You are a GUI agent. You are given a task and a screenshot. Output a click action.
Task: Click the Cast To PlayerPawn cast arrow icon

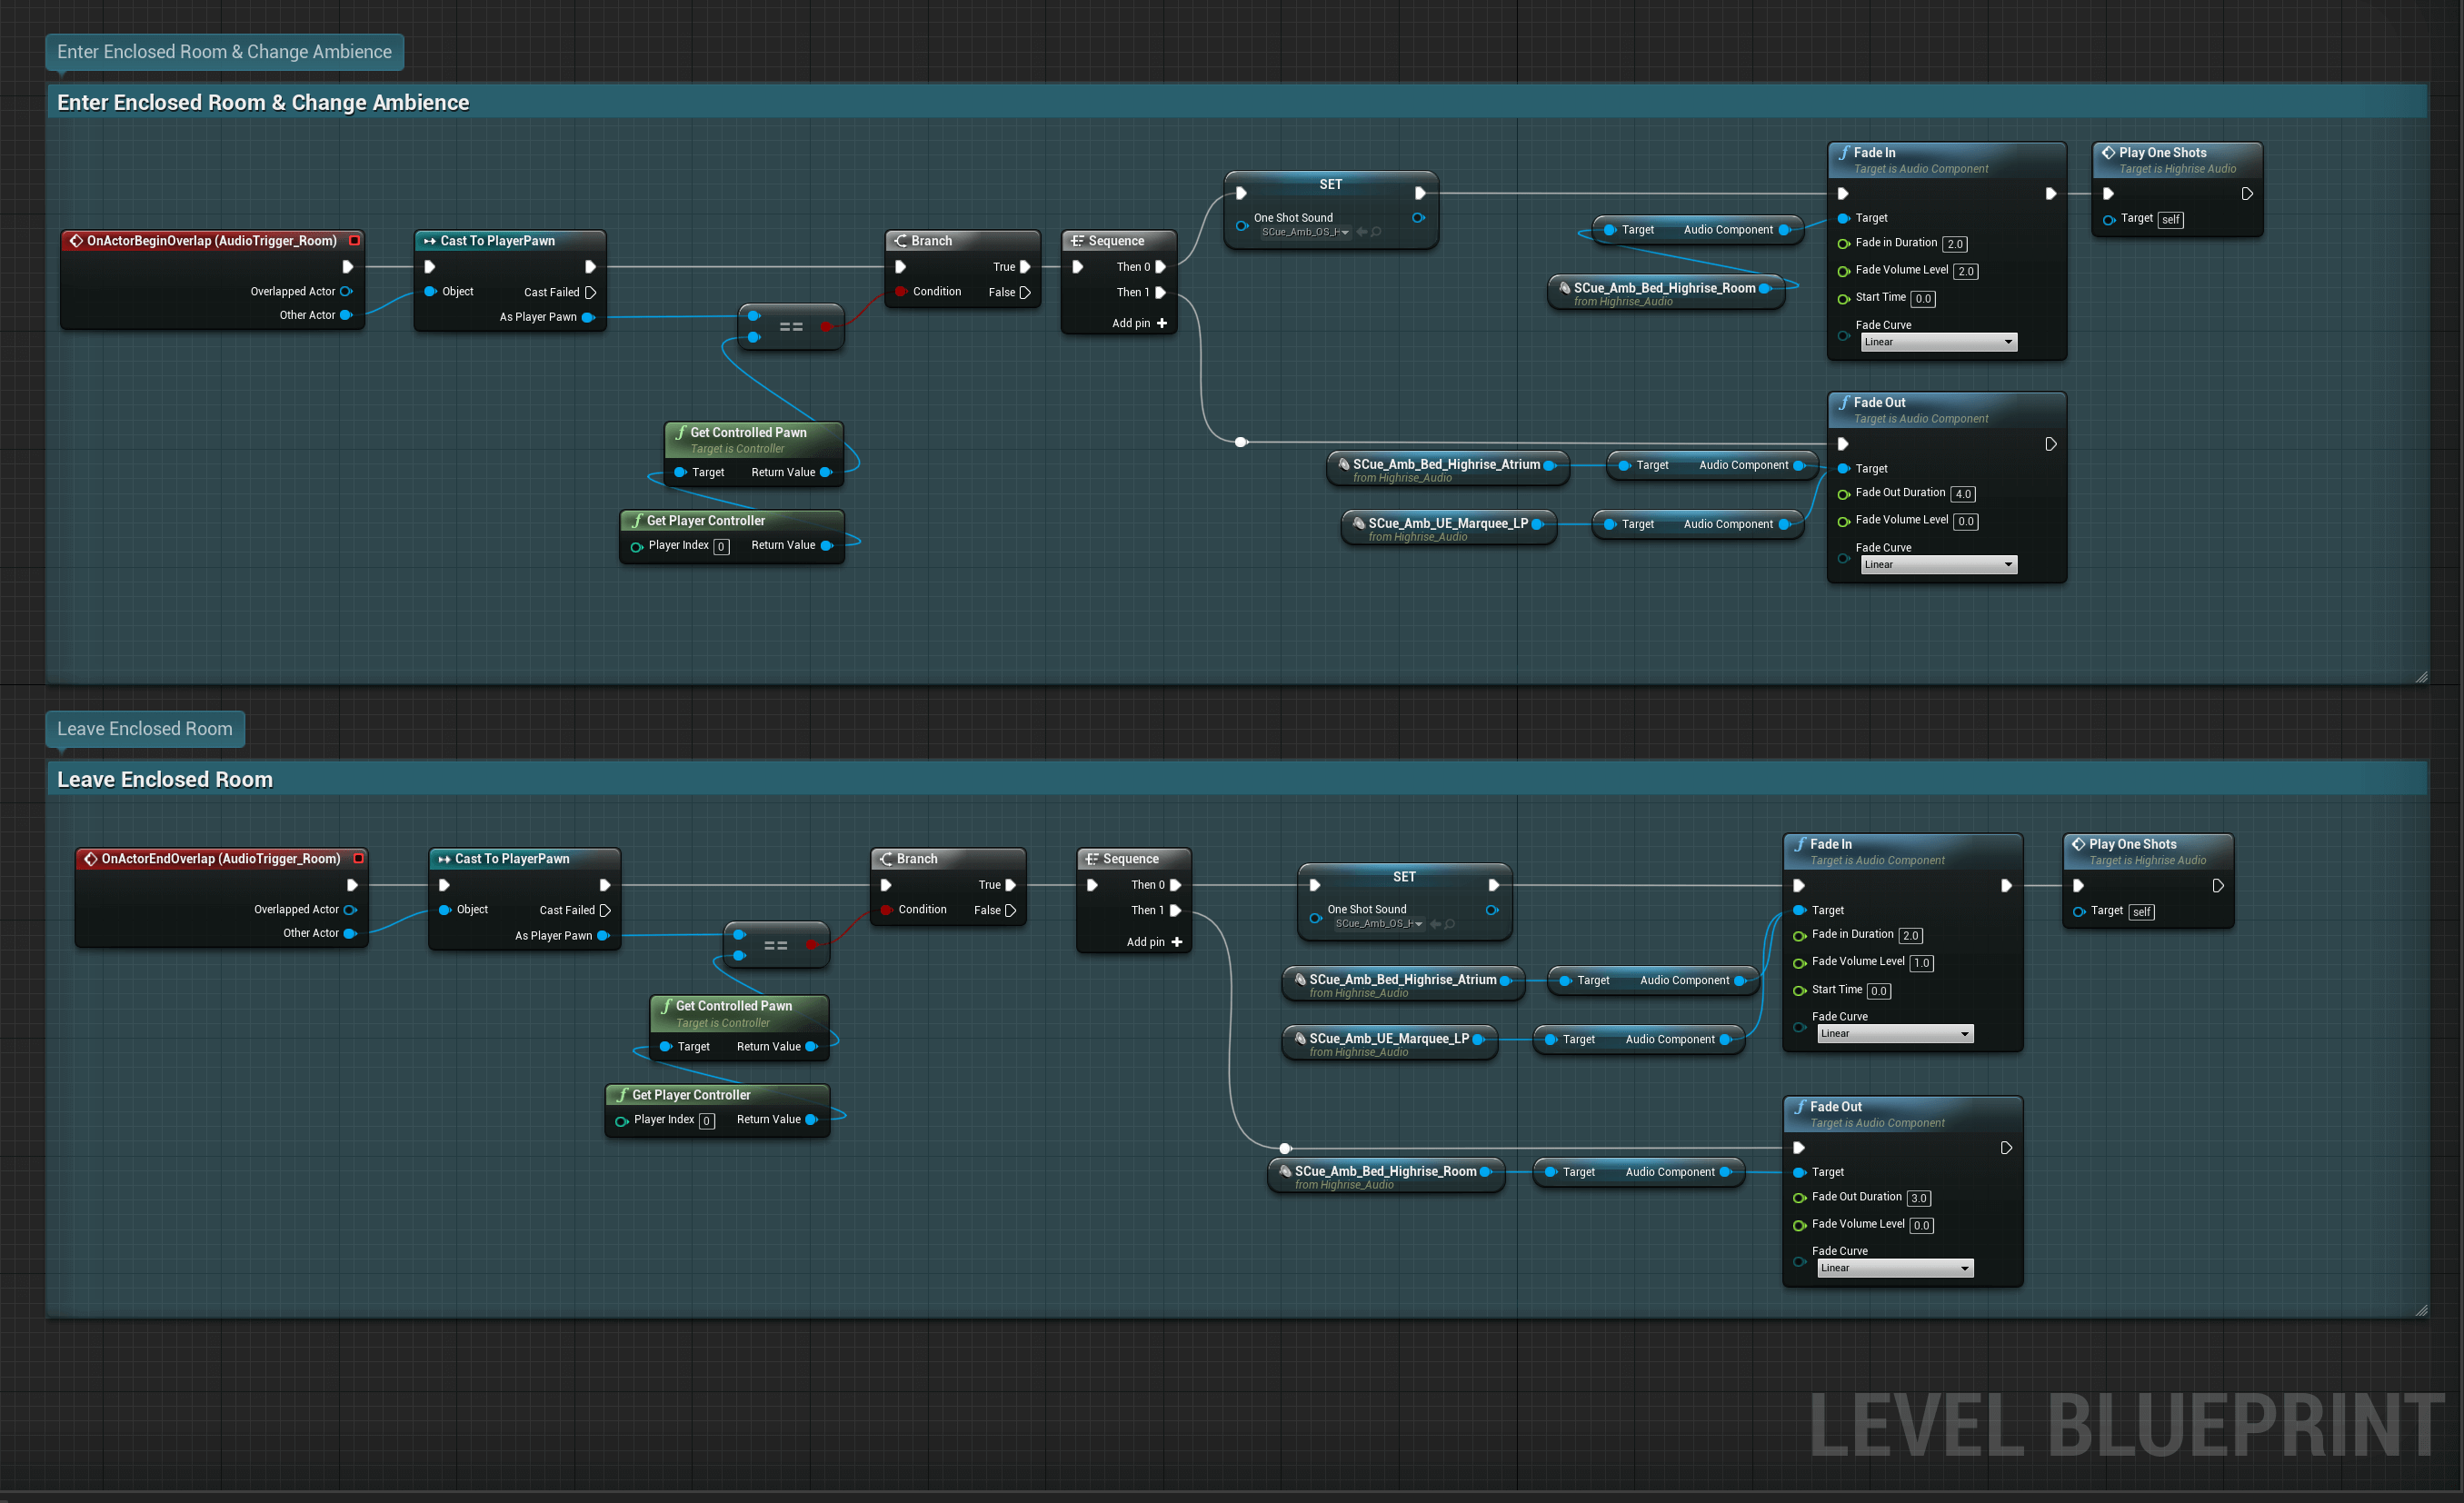click(430, 240)
